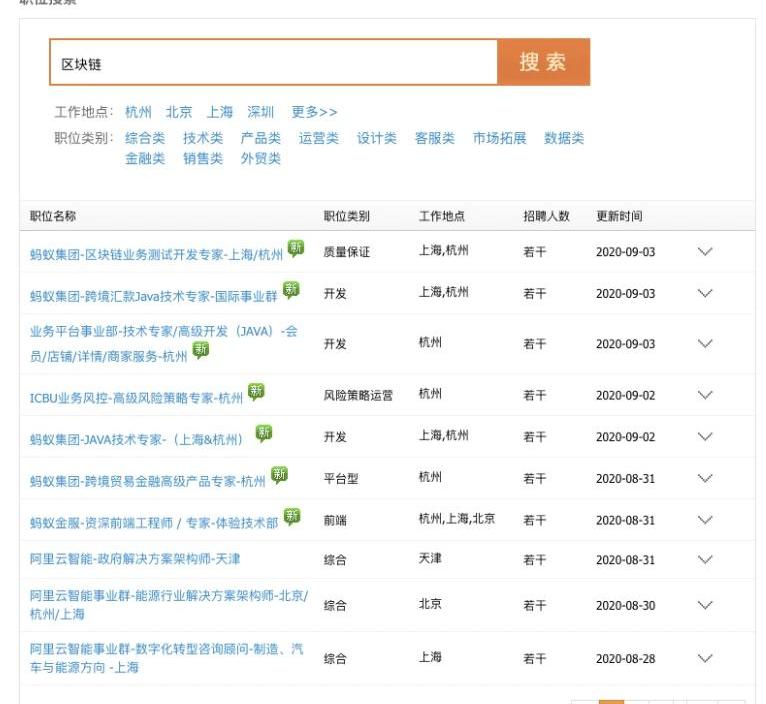The height and width of the screenshot is (704, 766).
Task: Expand the 业务平台事业部 JAVA row chevron
Action: pyautogui.click(x=704, y=343)
